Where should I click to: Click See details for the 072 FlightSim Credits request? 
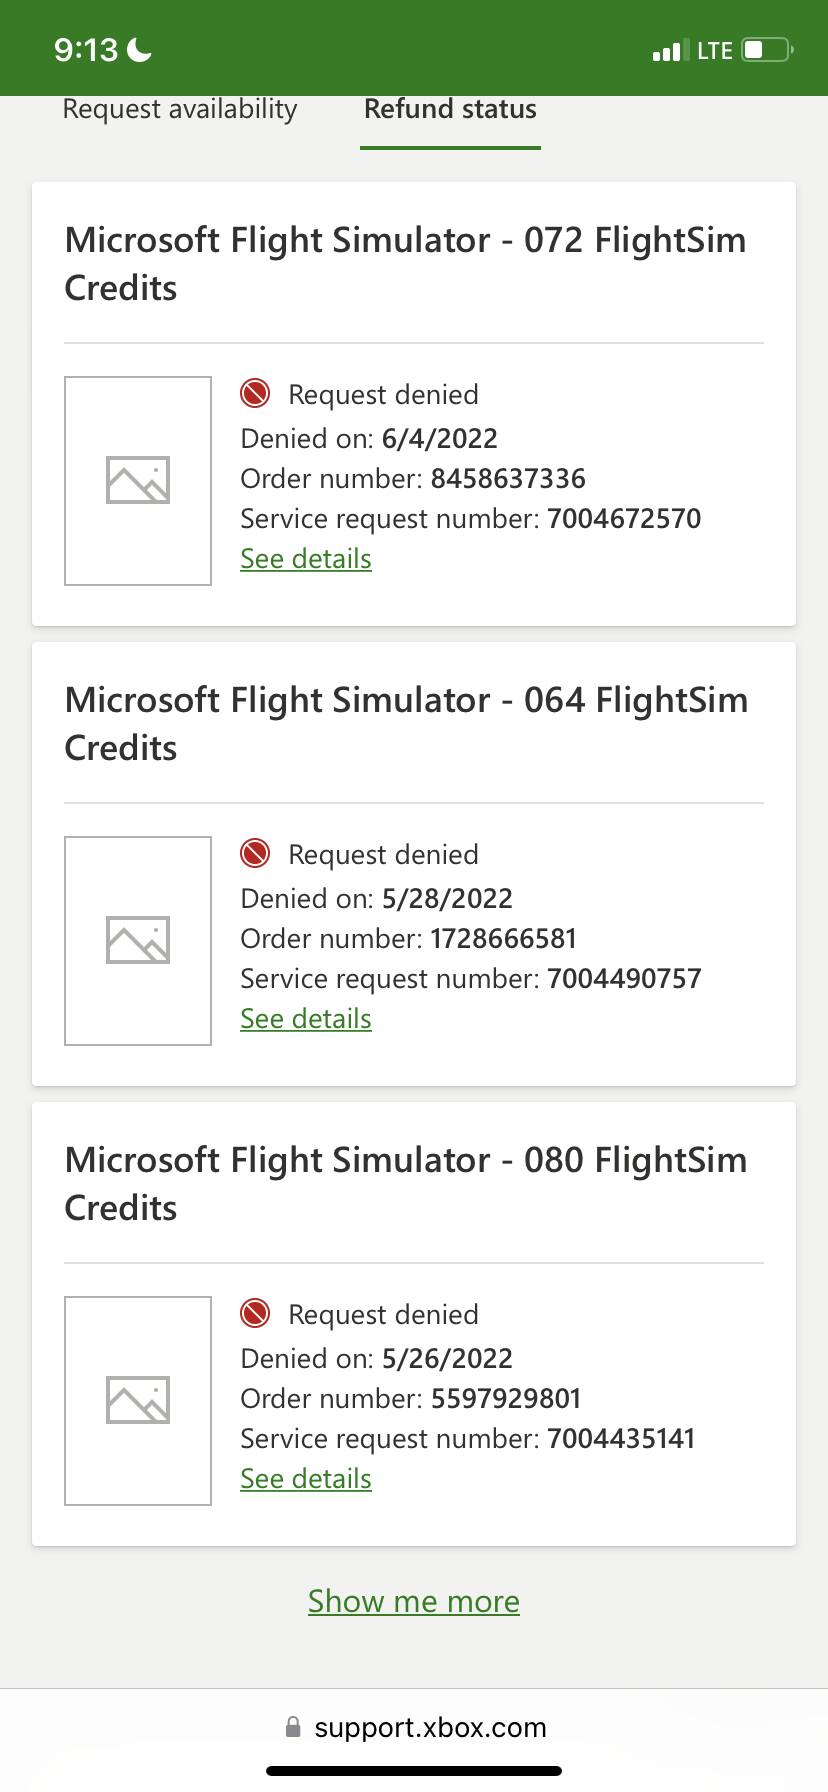pos(306,559)
